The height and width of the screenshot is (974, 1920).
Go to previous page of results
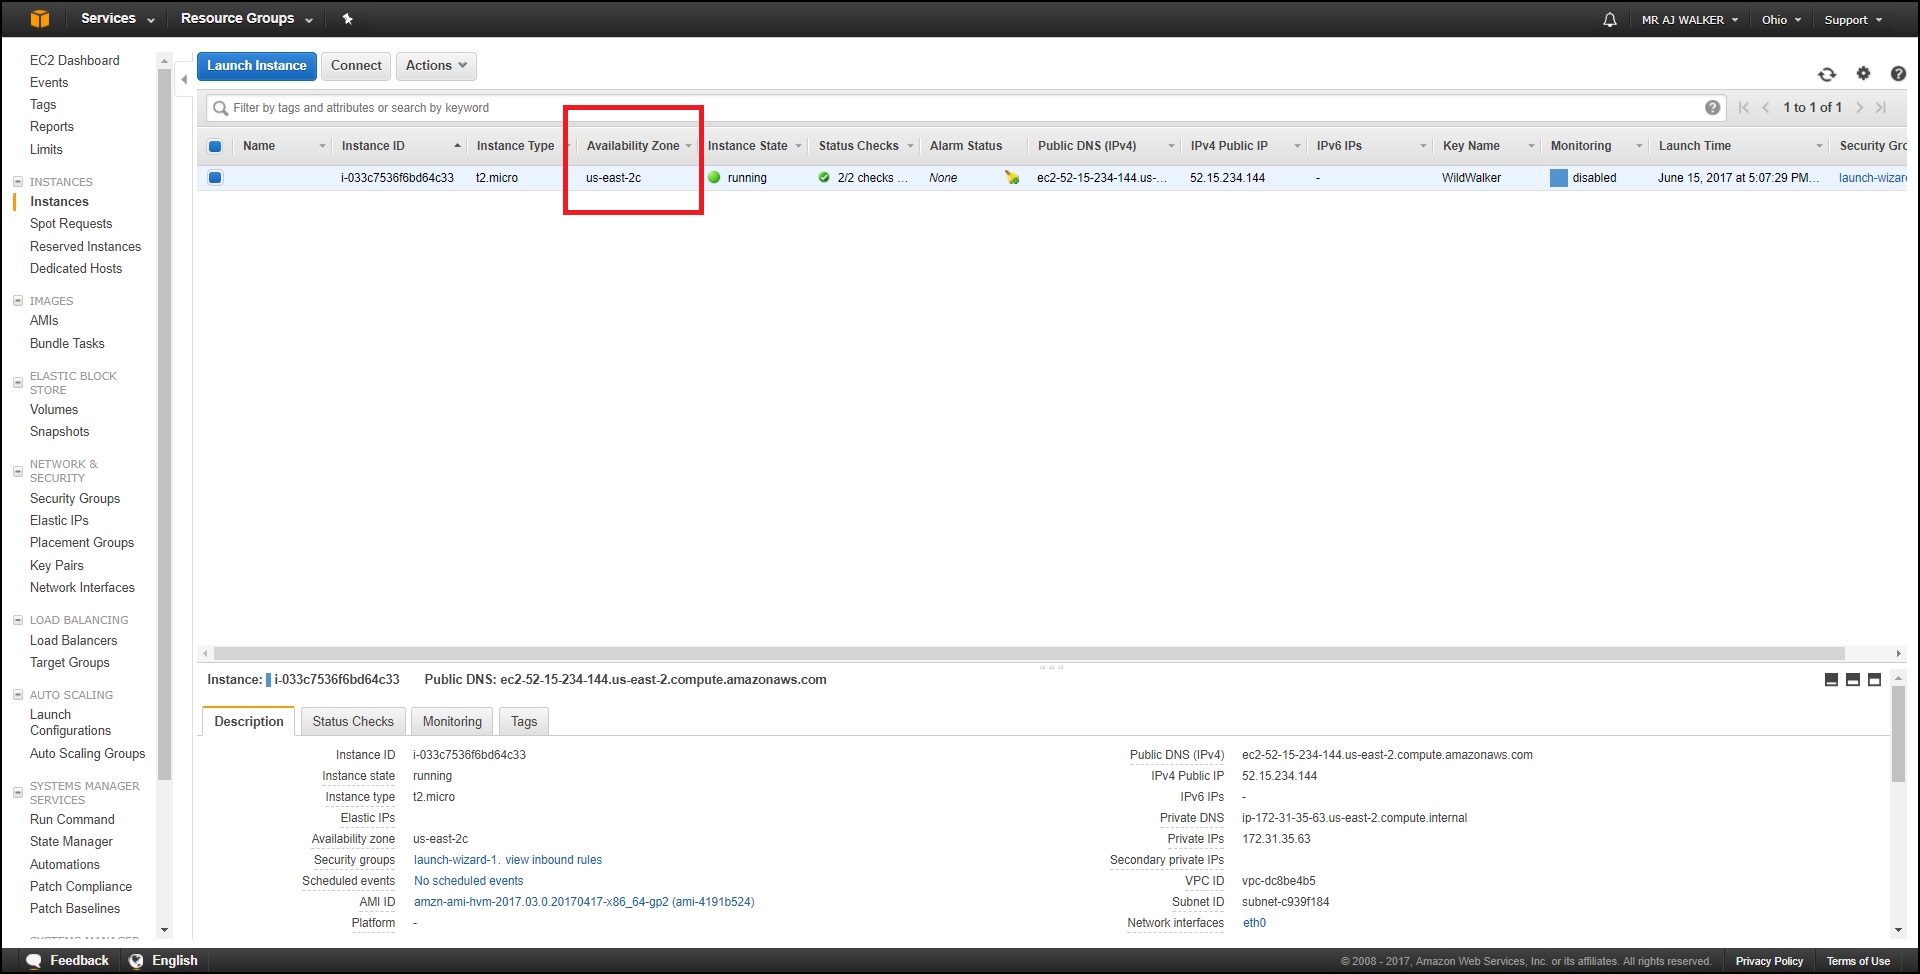pos(1766,108)
